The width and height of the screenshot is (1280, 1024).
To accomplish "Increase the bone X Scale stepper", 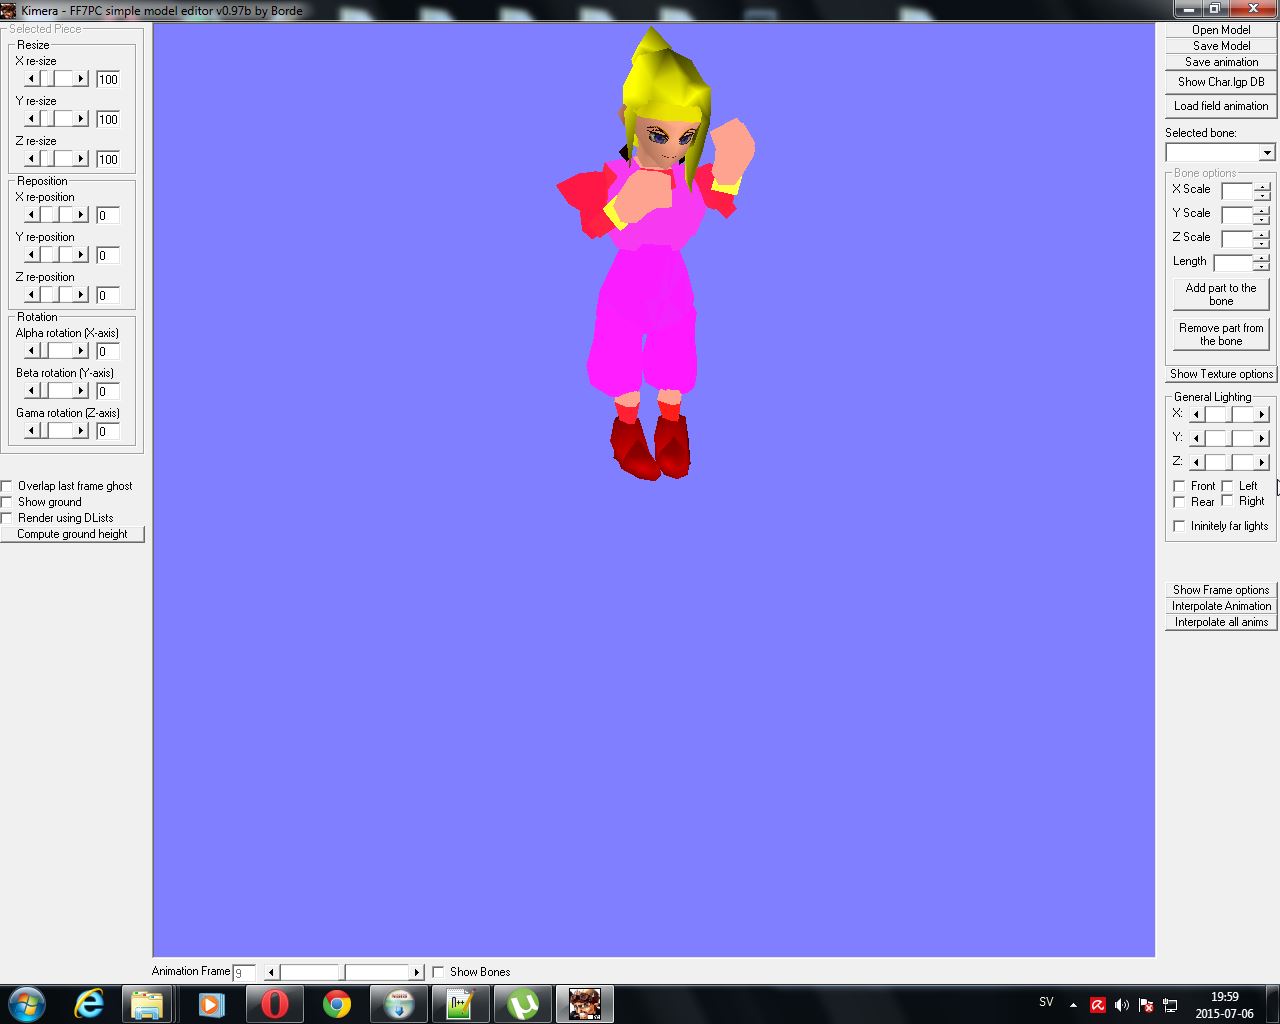I will tap(1262, 186).
